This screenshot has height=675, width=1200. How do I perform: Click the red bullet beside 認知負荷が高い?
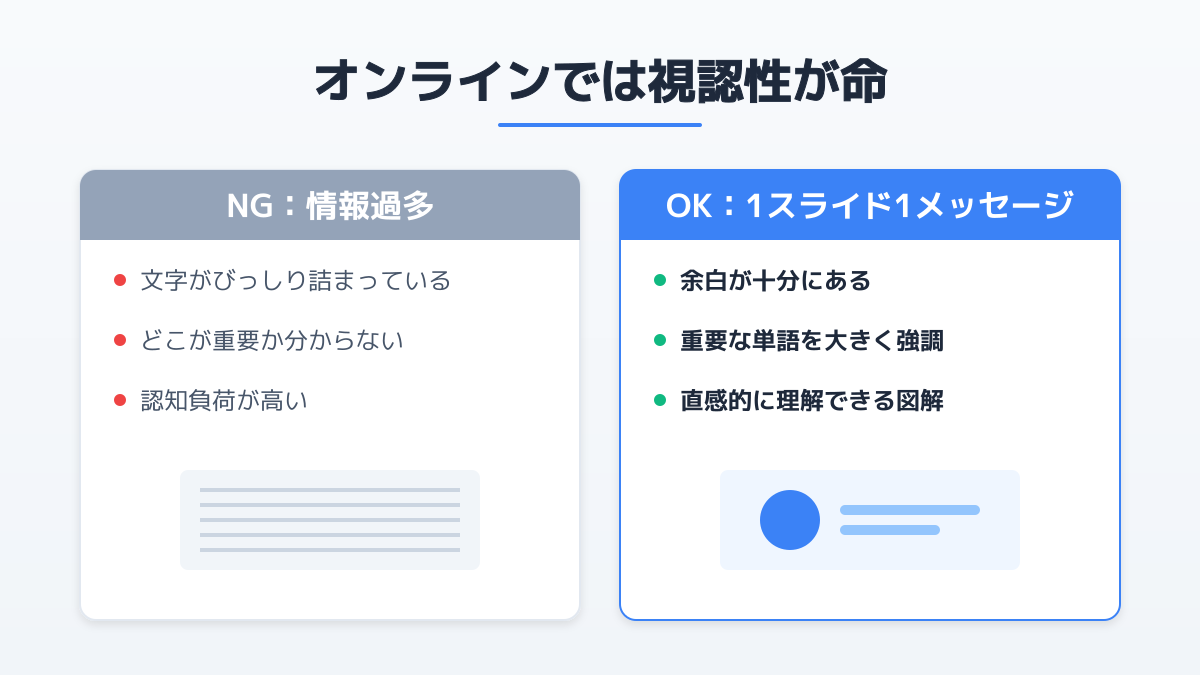[x=120, y=400]
